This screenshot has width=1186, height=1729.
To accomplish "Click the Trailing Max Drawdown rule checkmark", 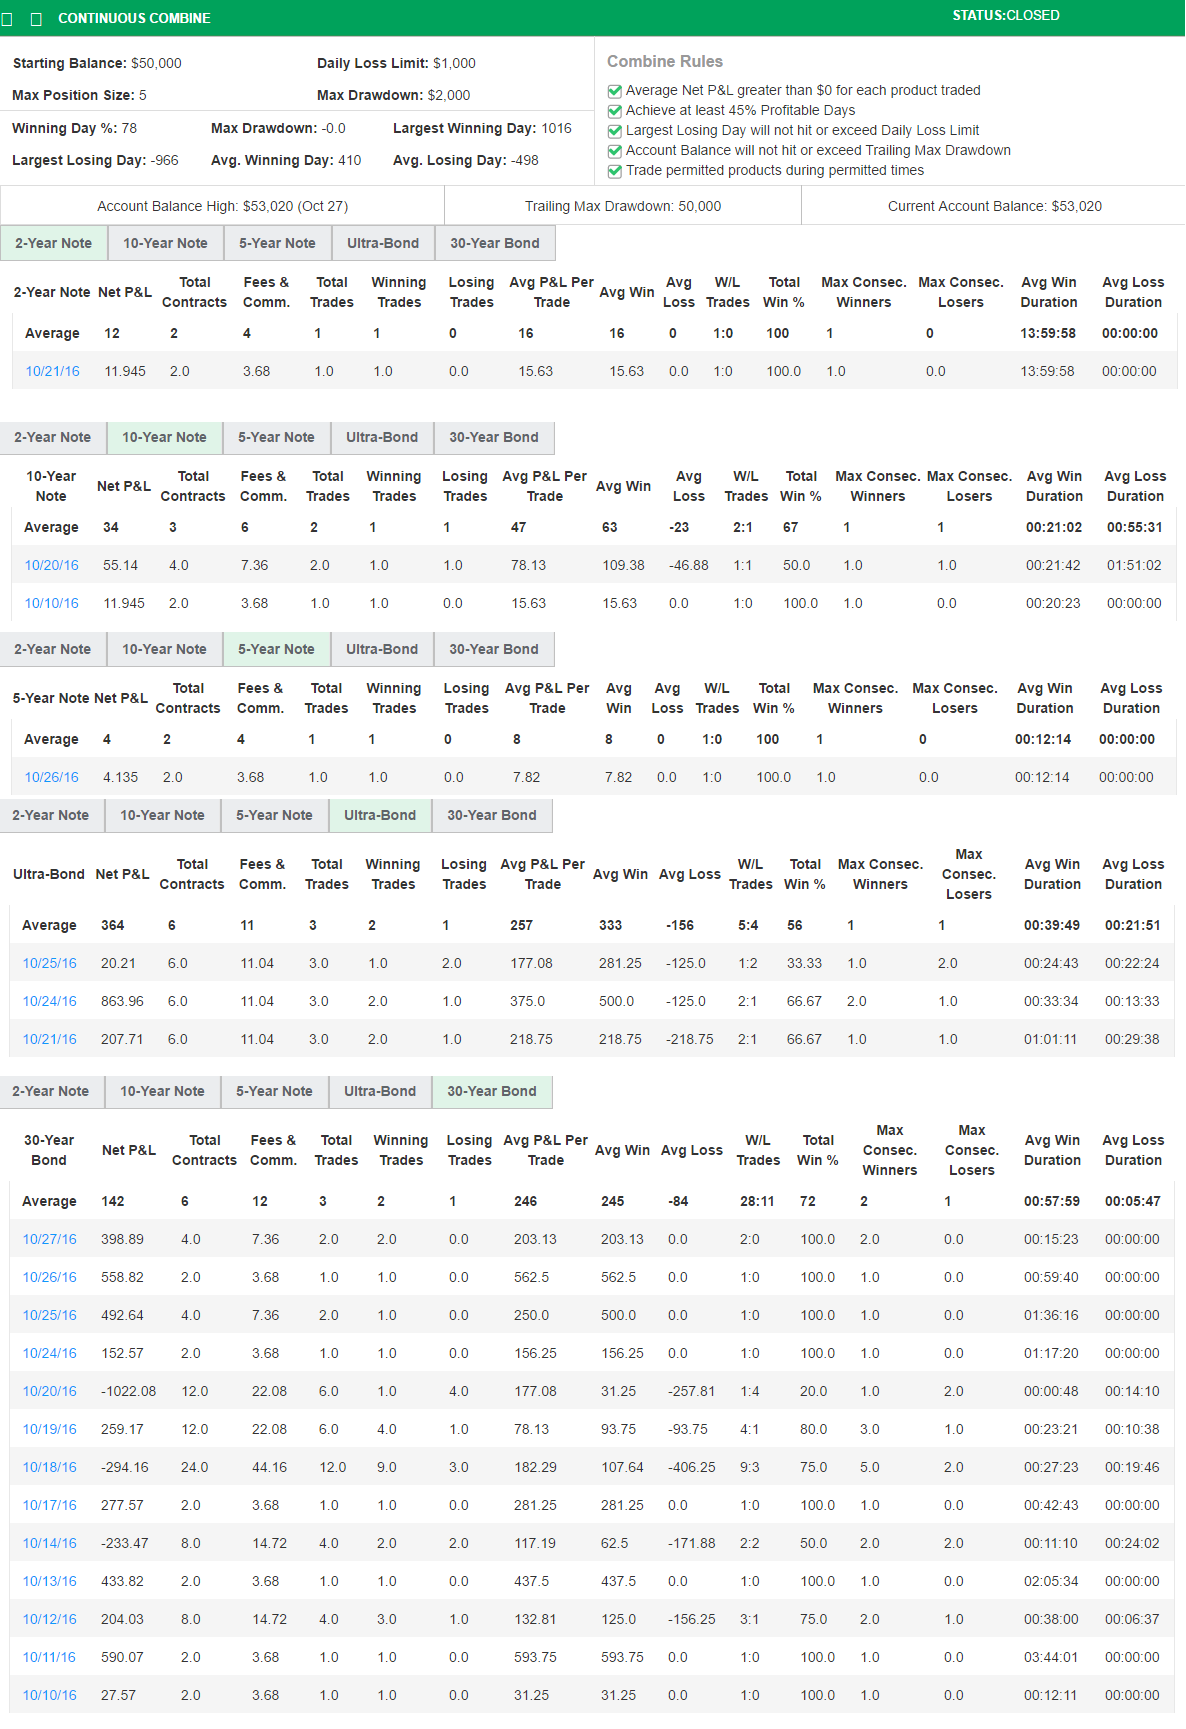I will click(615, 151).
